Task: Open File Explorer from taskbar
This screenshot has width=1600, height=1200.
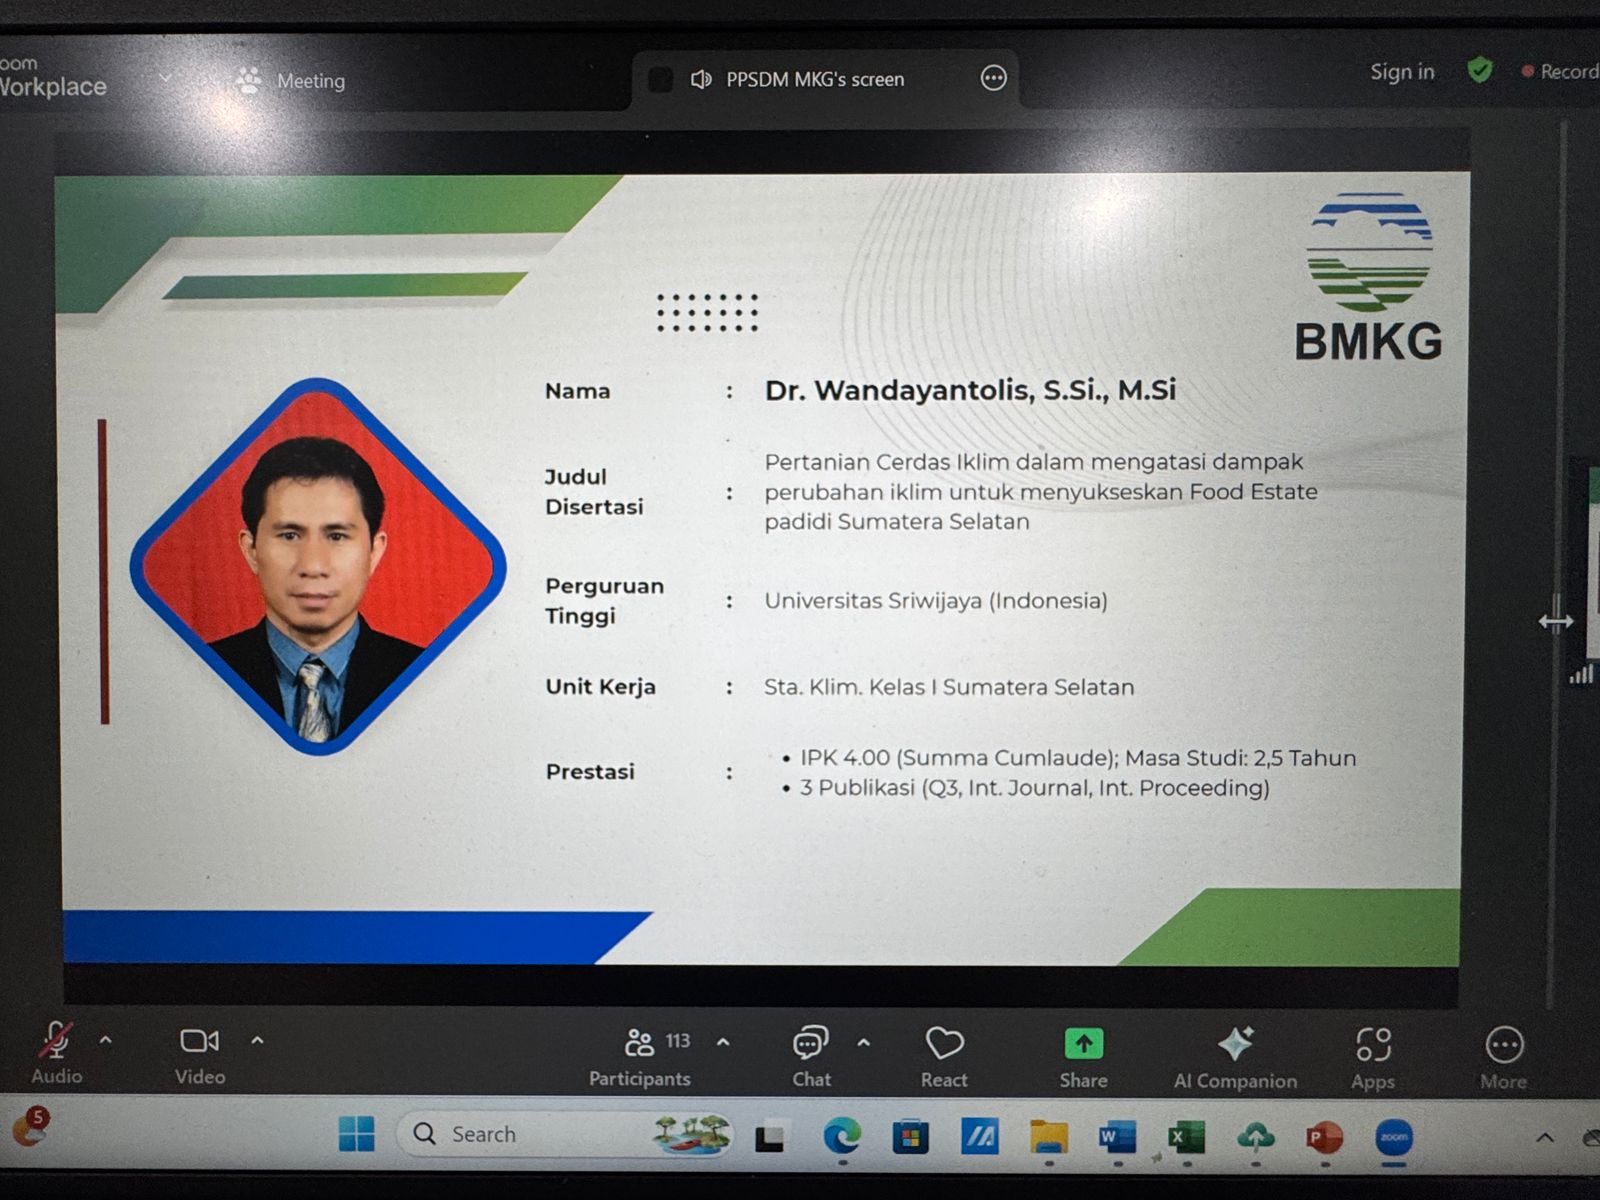Action: [1049, 1137]
